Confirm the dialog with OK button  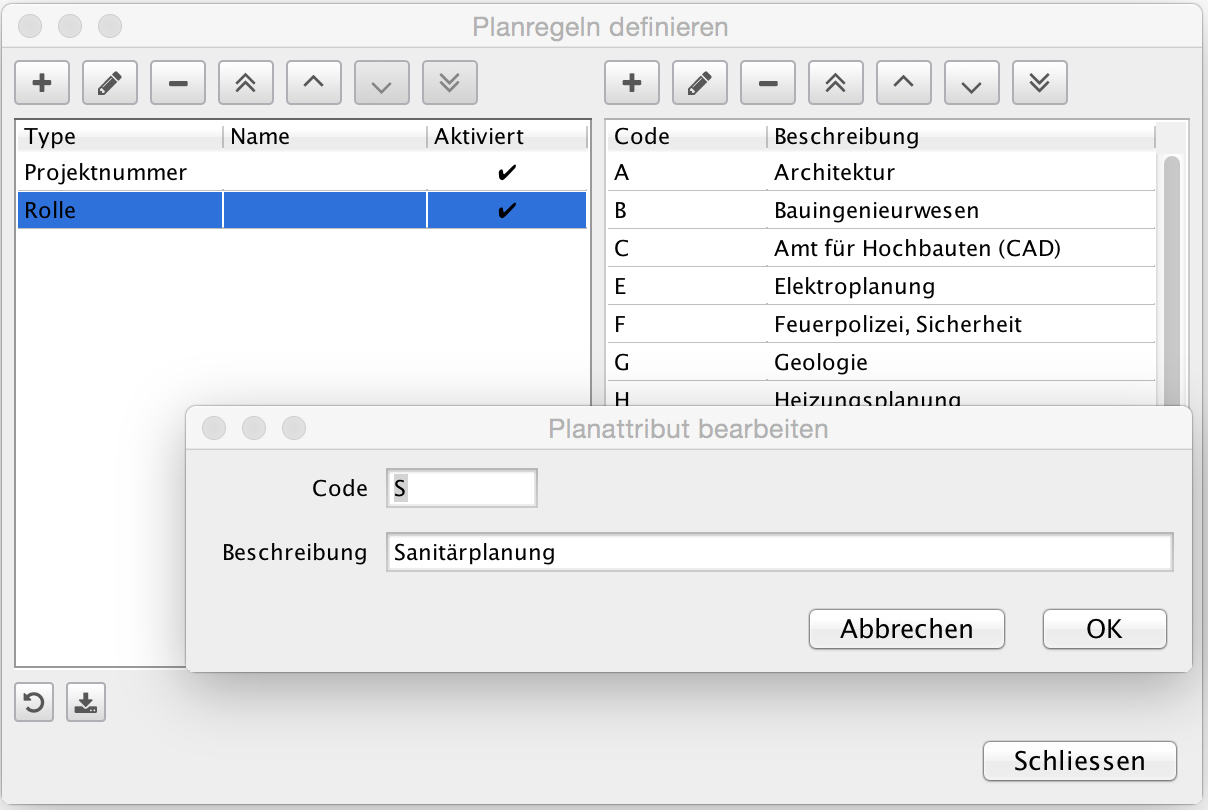click(1104, 629)
